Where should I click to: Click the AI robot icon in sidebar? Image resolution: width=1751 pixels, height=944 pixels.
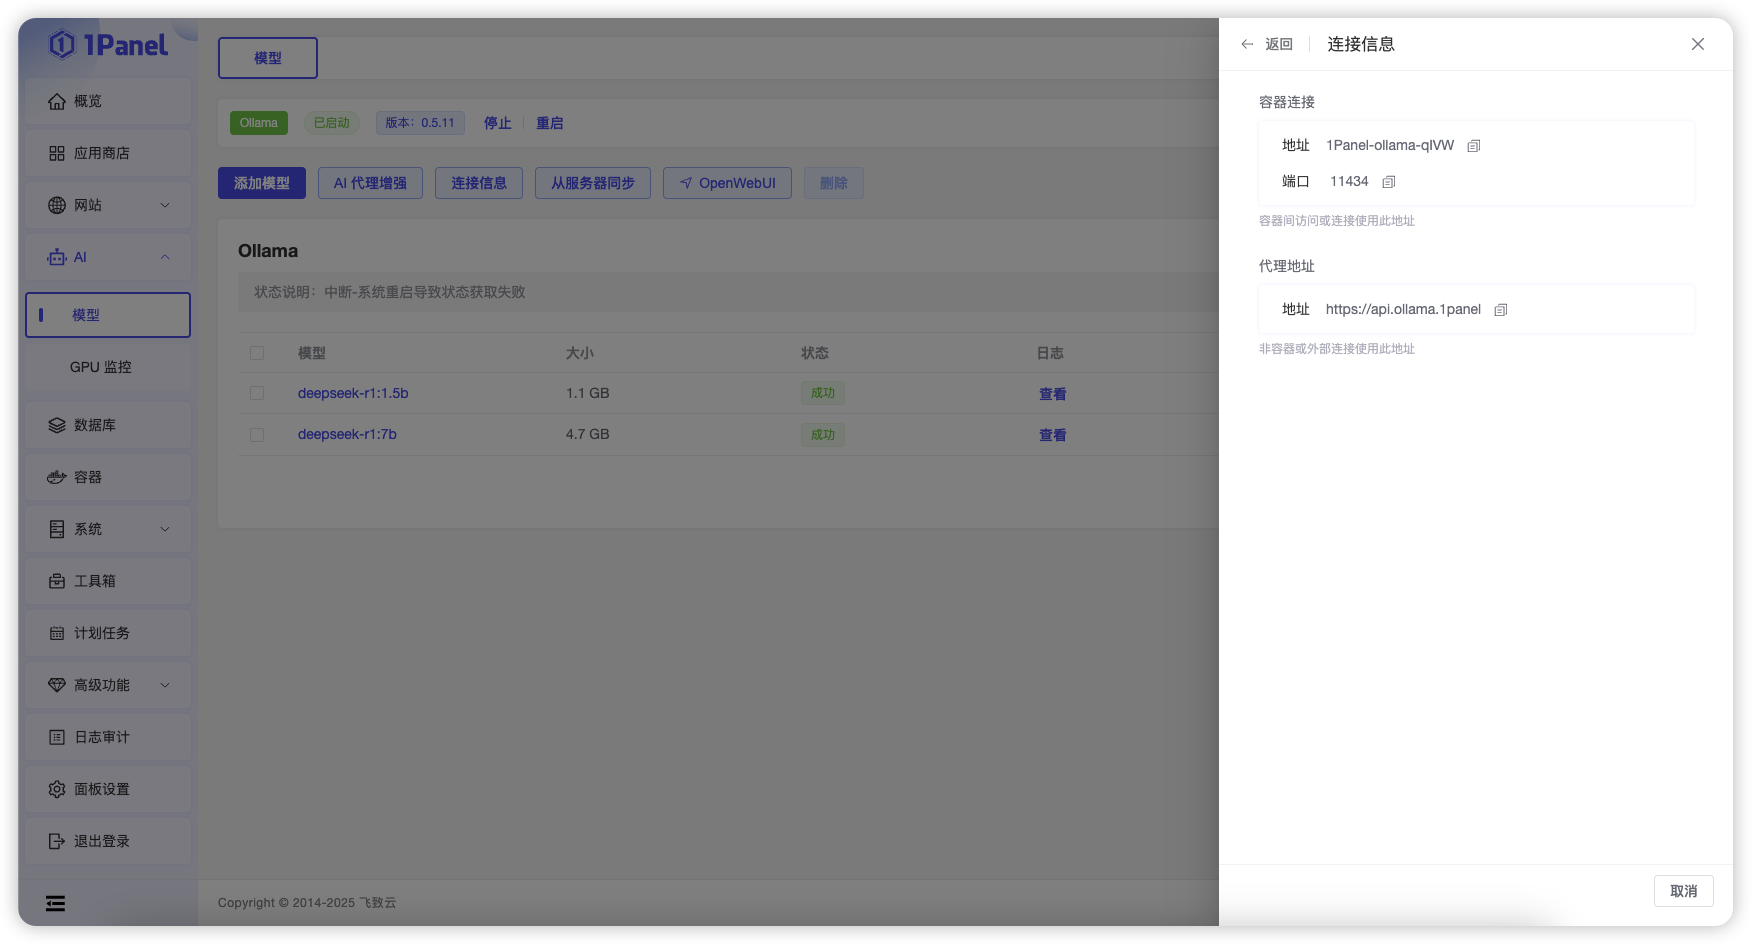pos(57,257)
